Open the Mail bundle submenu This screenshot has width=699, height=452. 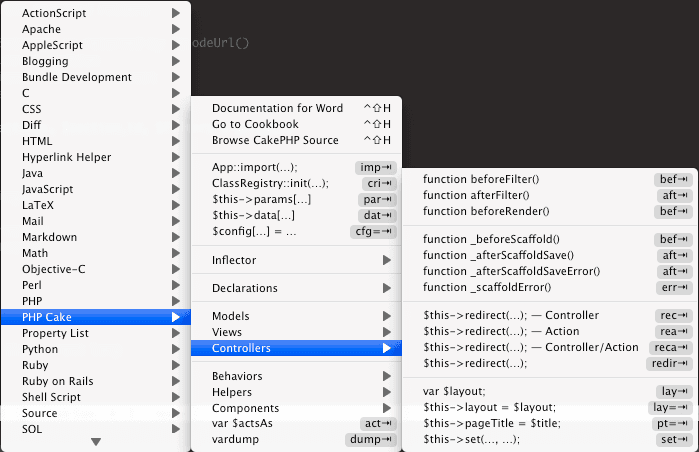coord(96,222)
